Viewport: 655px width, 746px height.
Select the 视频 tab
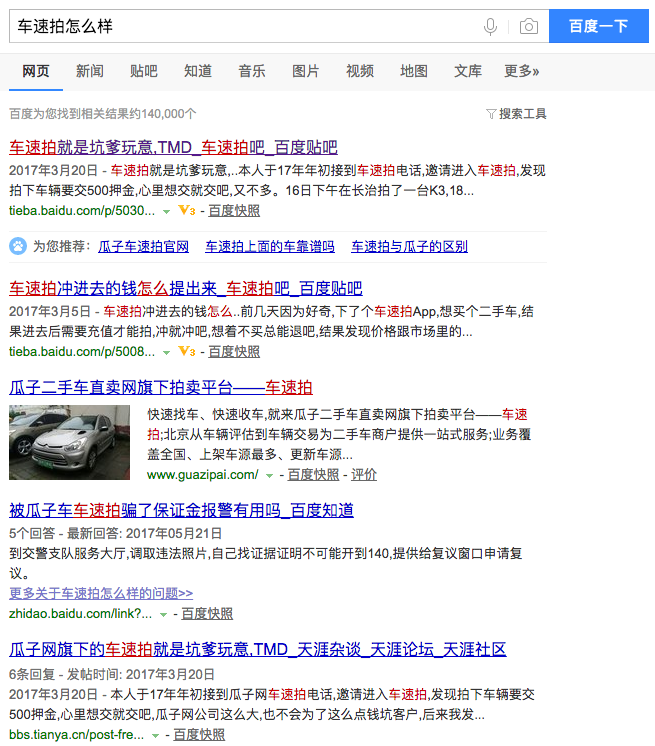(x=360, y=71)
